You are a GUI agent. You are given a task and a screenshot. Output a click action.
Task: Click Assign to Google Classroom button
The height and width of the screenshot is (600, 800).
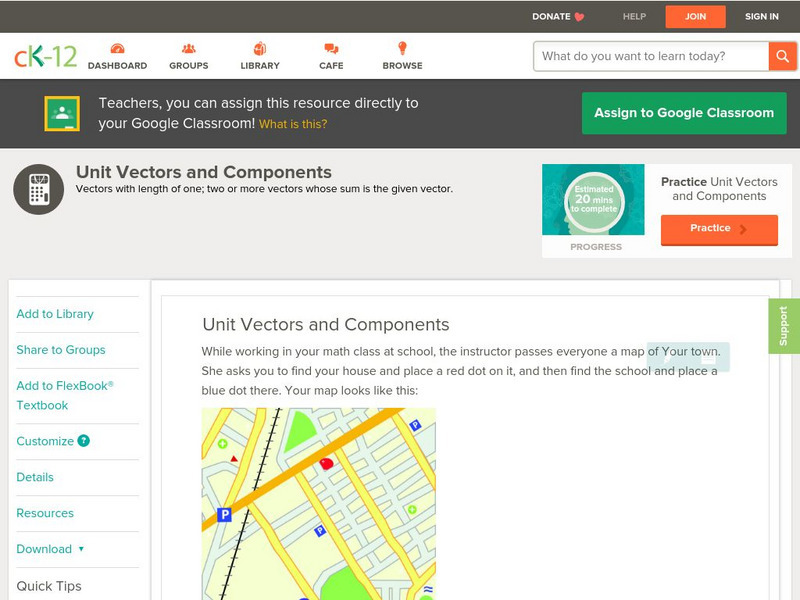coord(684,113)
